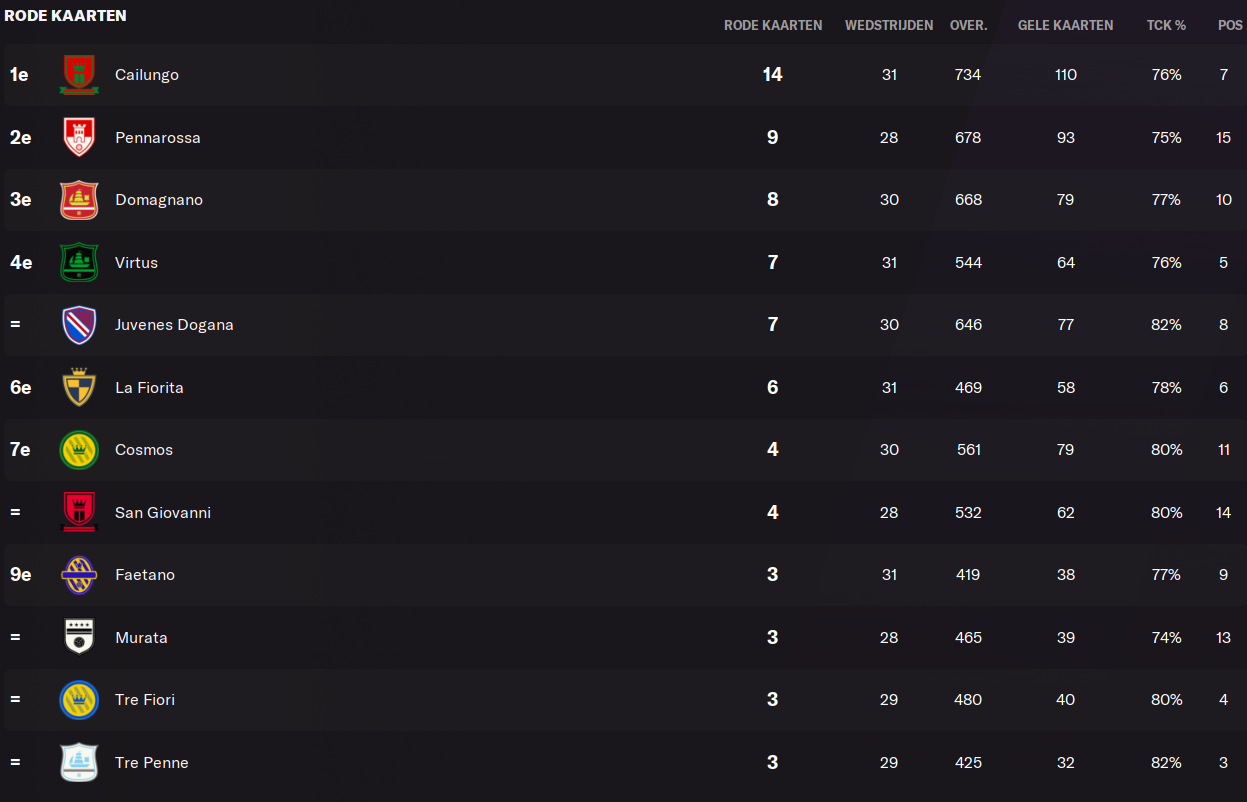The height and width of the screenshot is (802, 1247).
Task: Open Tre Fiori team name link
Action: [x=145, y=700]
